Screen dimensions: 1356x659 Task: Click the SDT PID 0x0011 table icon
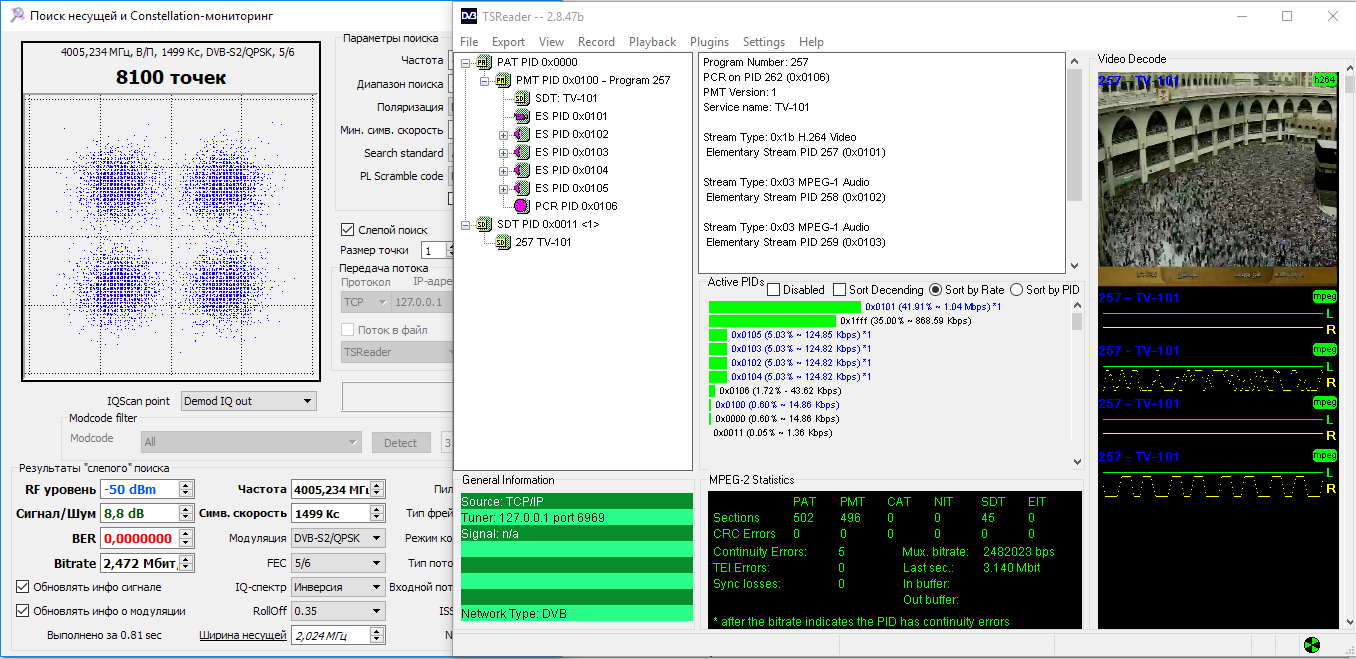point(485,224)
